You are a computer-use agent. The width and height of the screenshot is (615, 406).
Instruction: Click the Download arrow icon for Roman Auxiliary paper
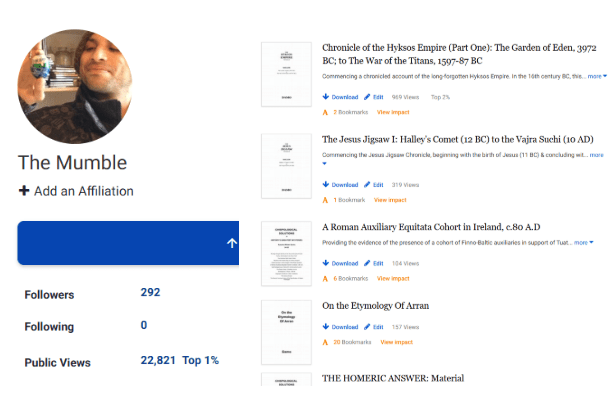(325, 263)
